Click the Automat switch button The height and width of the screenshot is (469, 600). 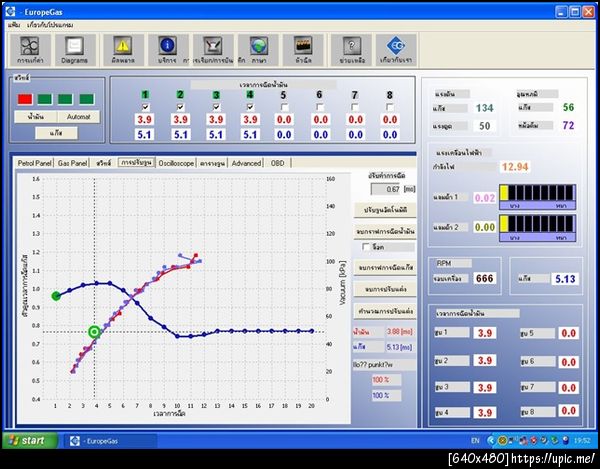(78, 117)
